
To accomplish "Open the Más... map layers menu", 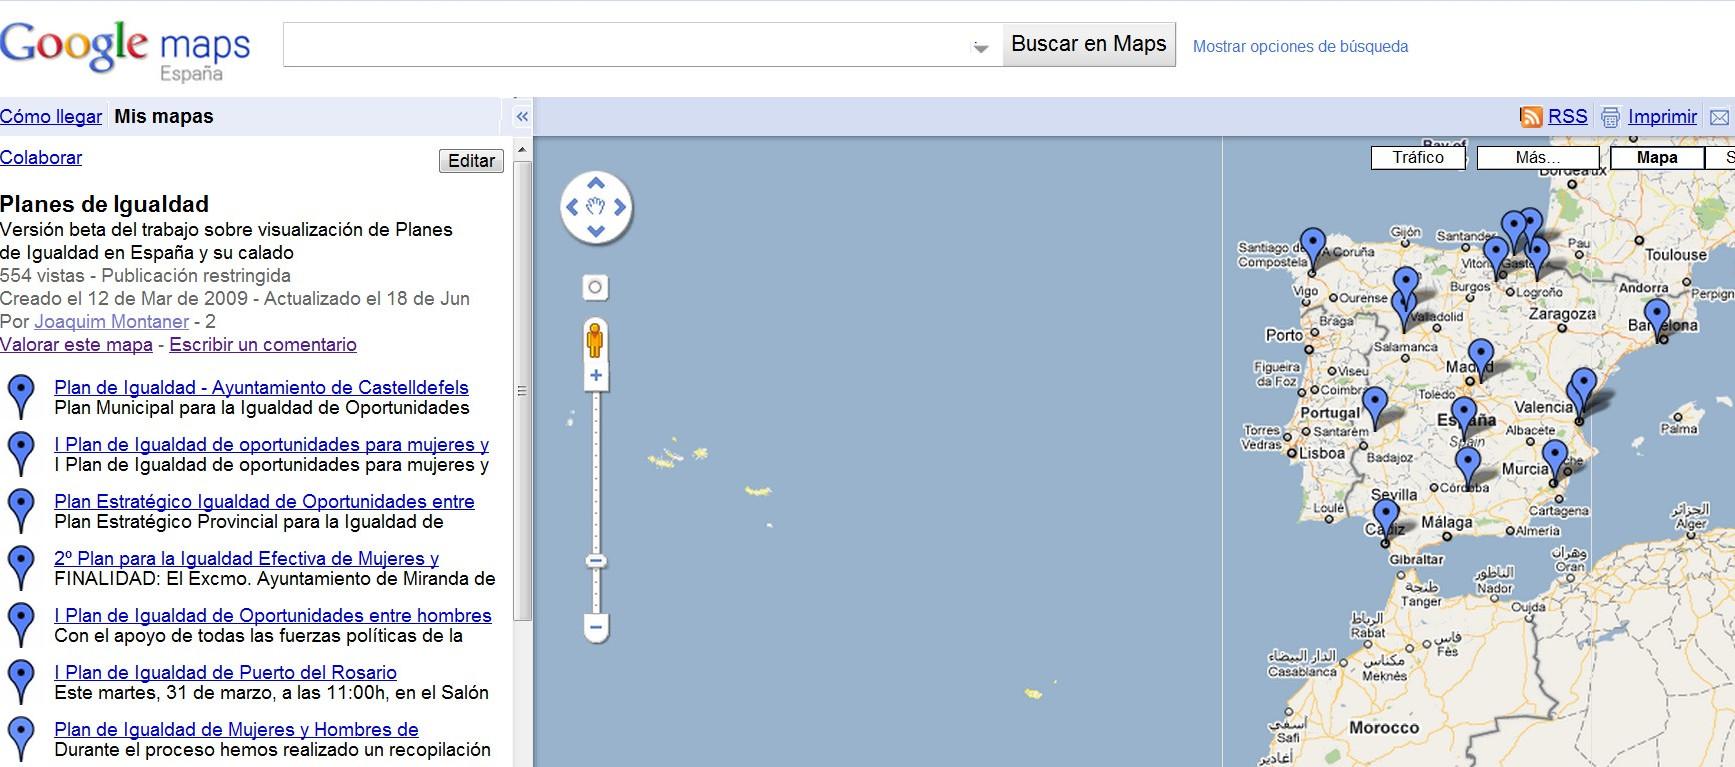I will pyautogui.click(x=1537, y=158).
